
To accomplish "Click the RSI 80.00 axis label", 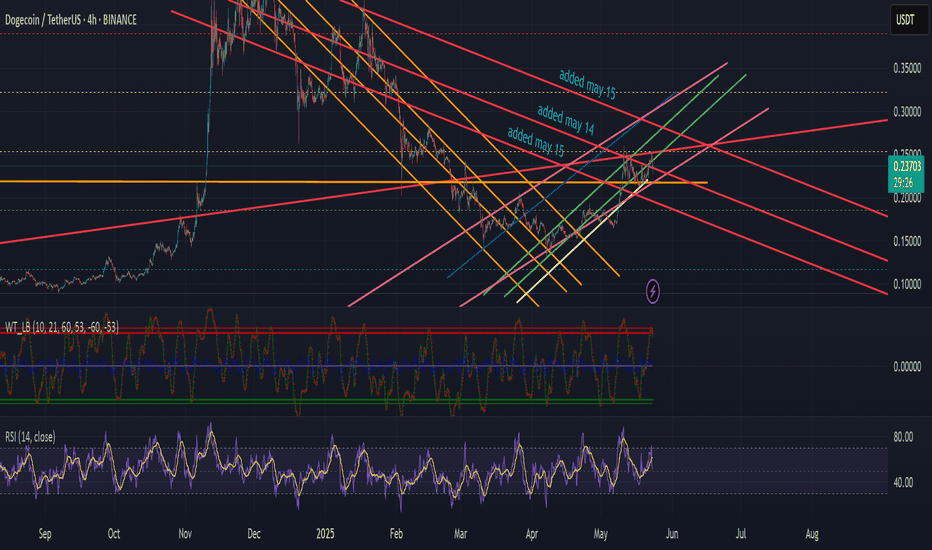I will [x=903, y=437].
